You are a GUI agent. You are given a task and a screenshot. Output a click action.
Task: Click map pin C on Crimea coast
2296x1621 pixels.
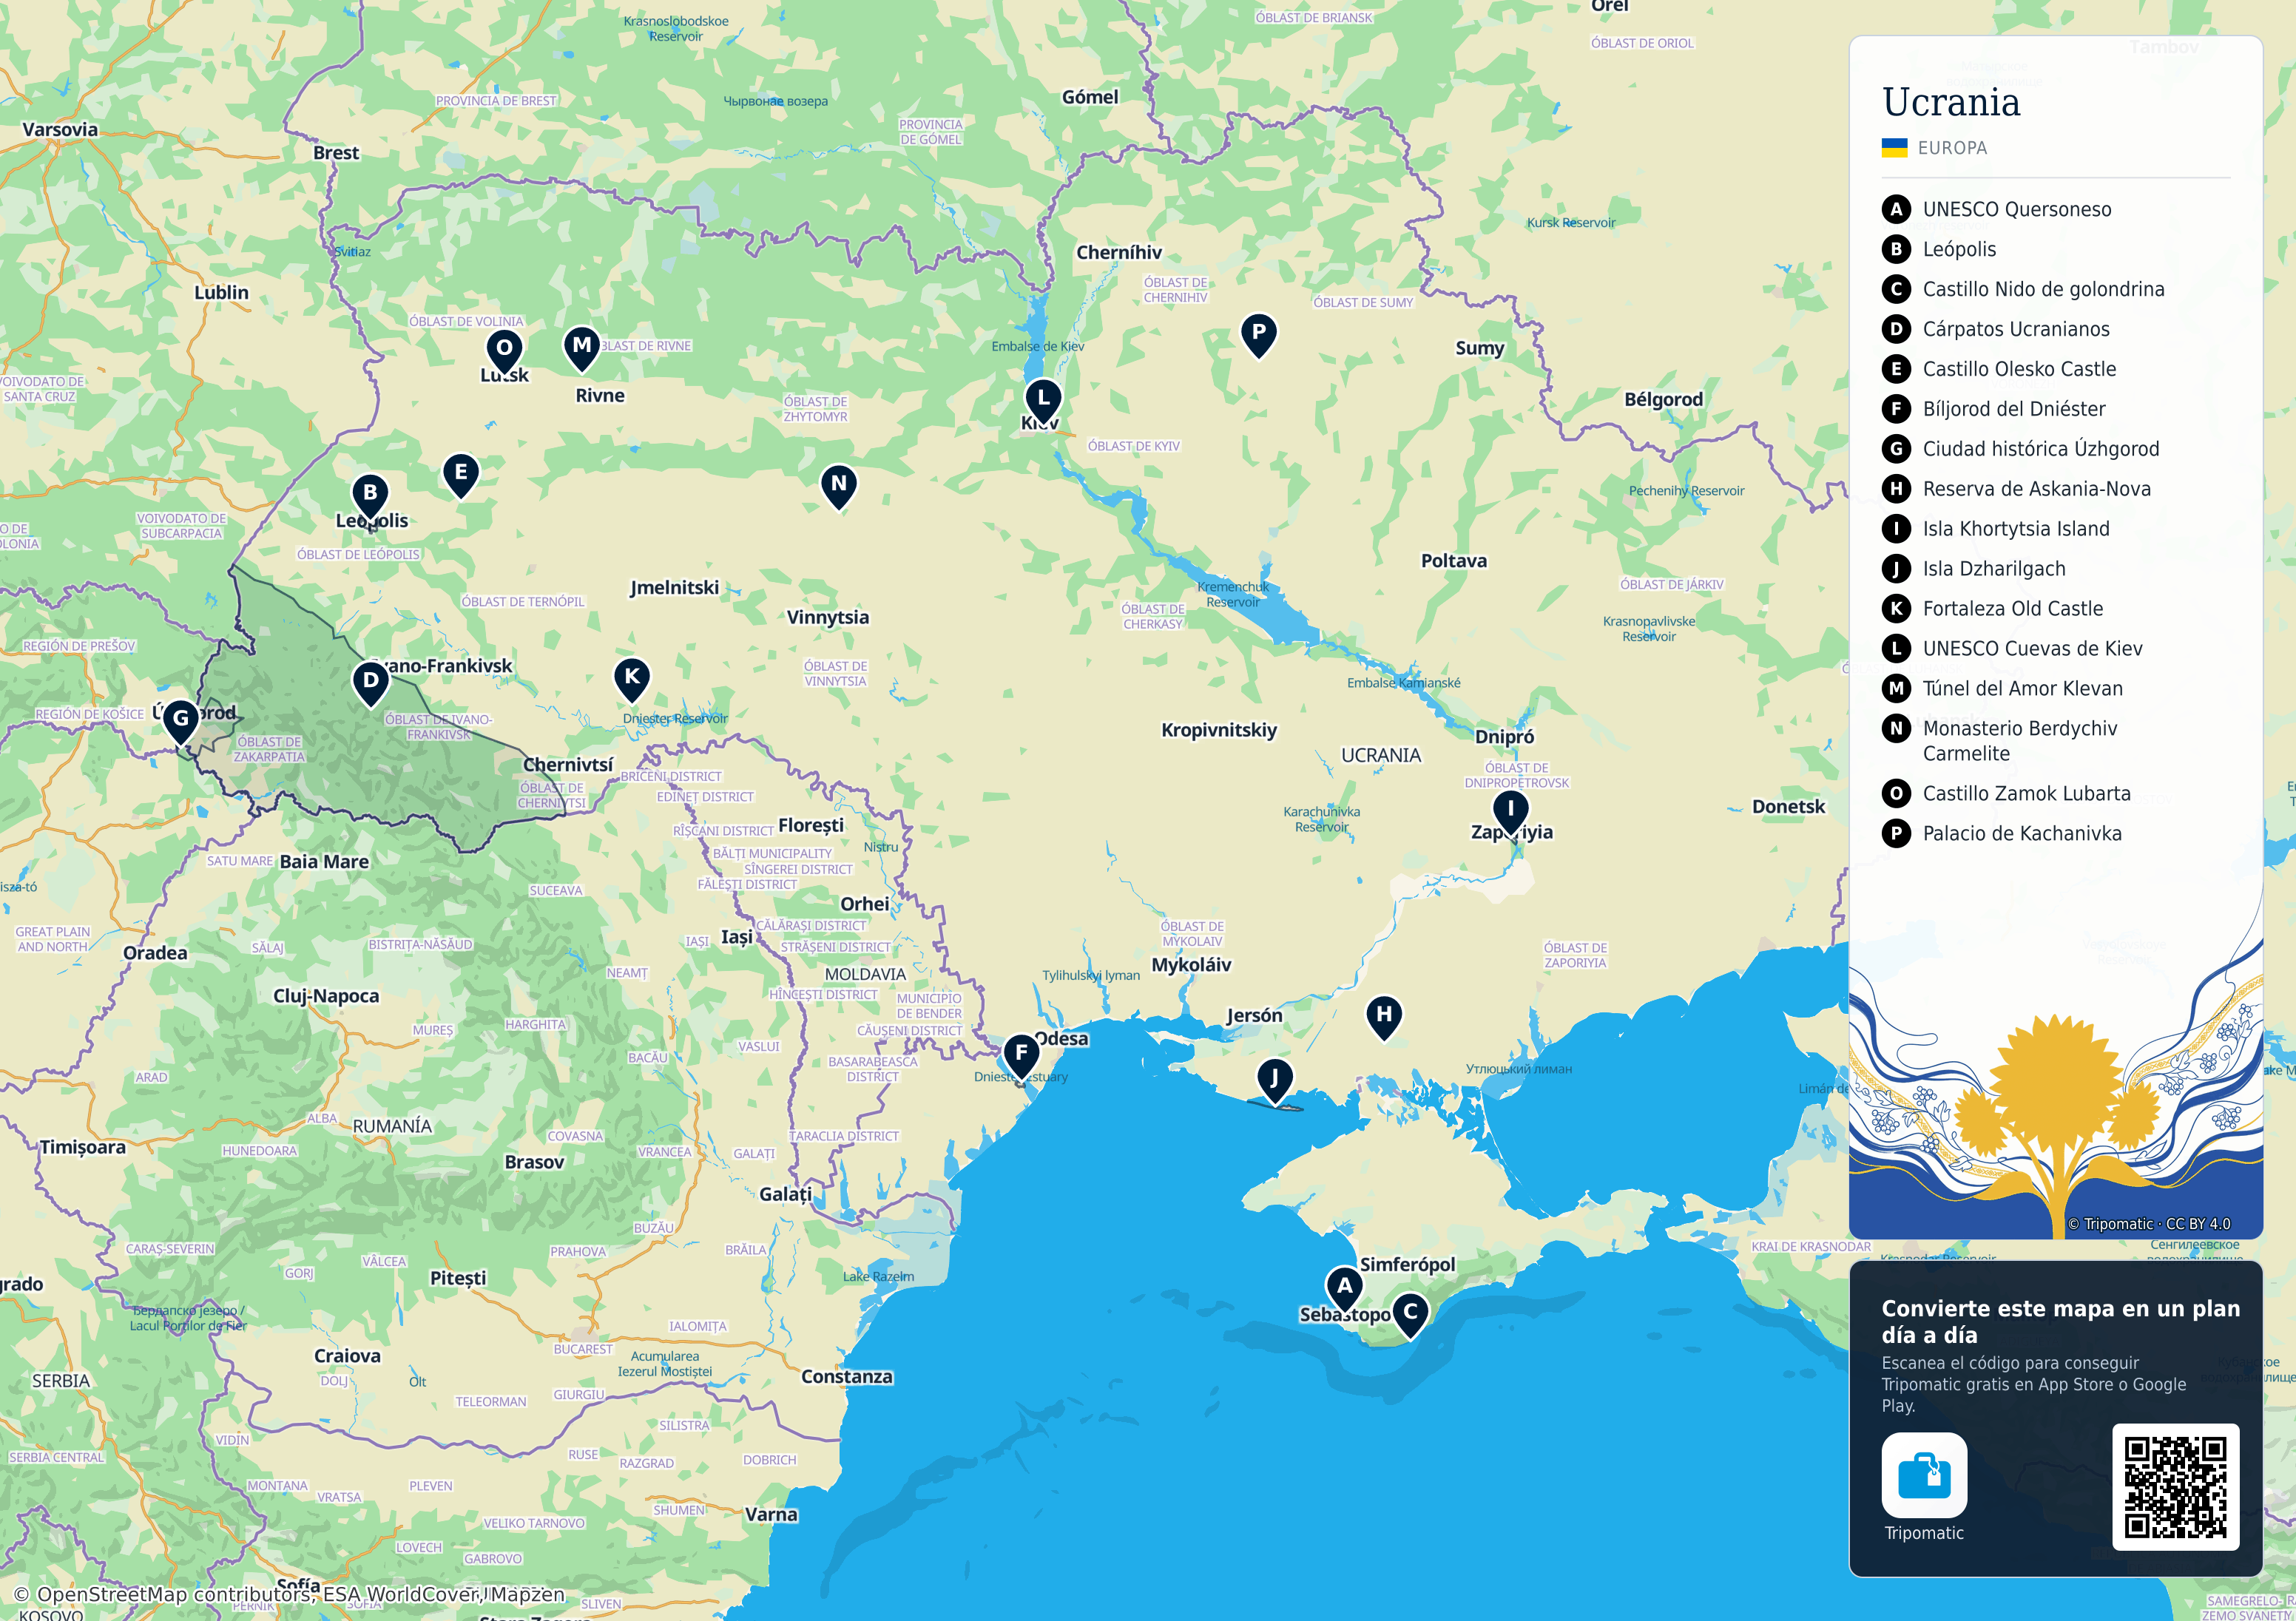point(1410,1315)
